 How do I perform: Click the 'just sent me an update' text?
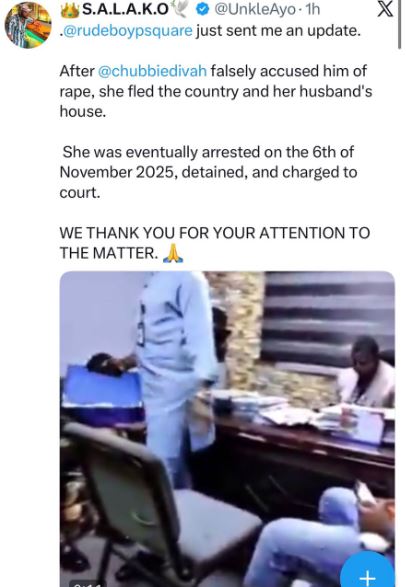278,31
